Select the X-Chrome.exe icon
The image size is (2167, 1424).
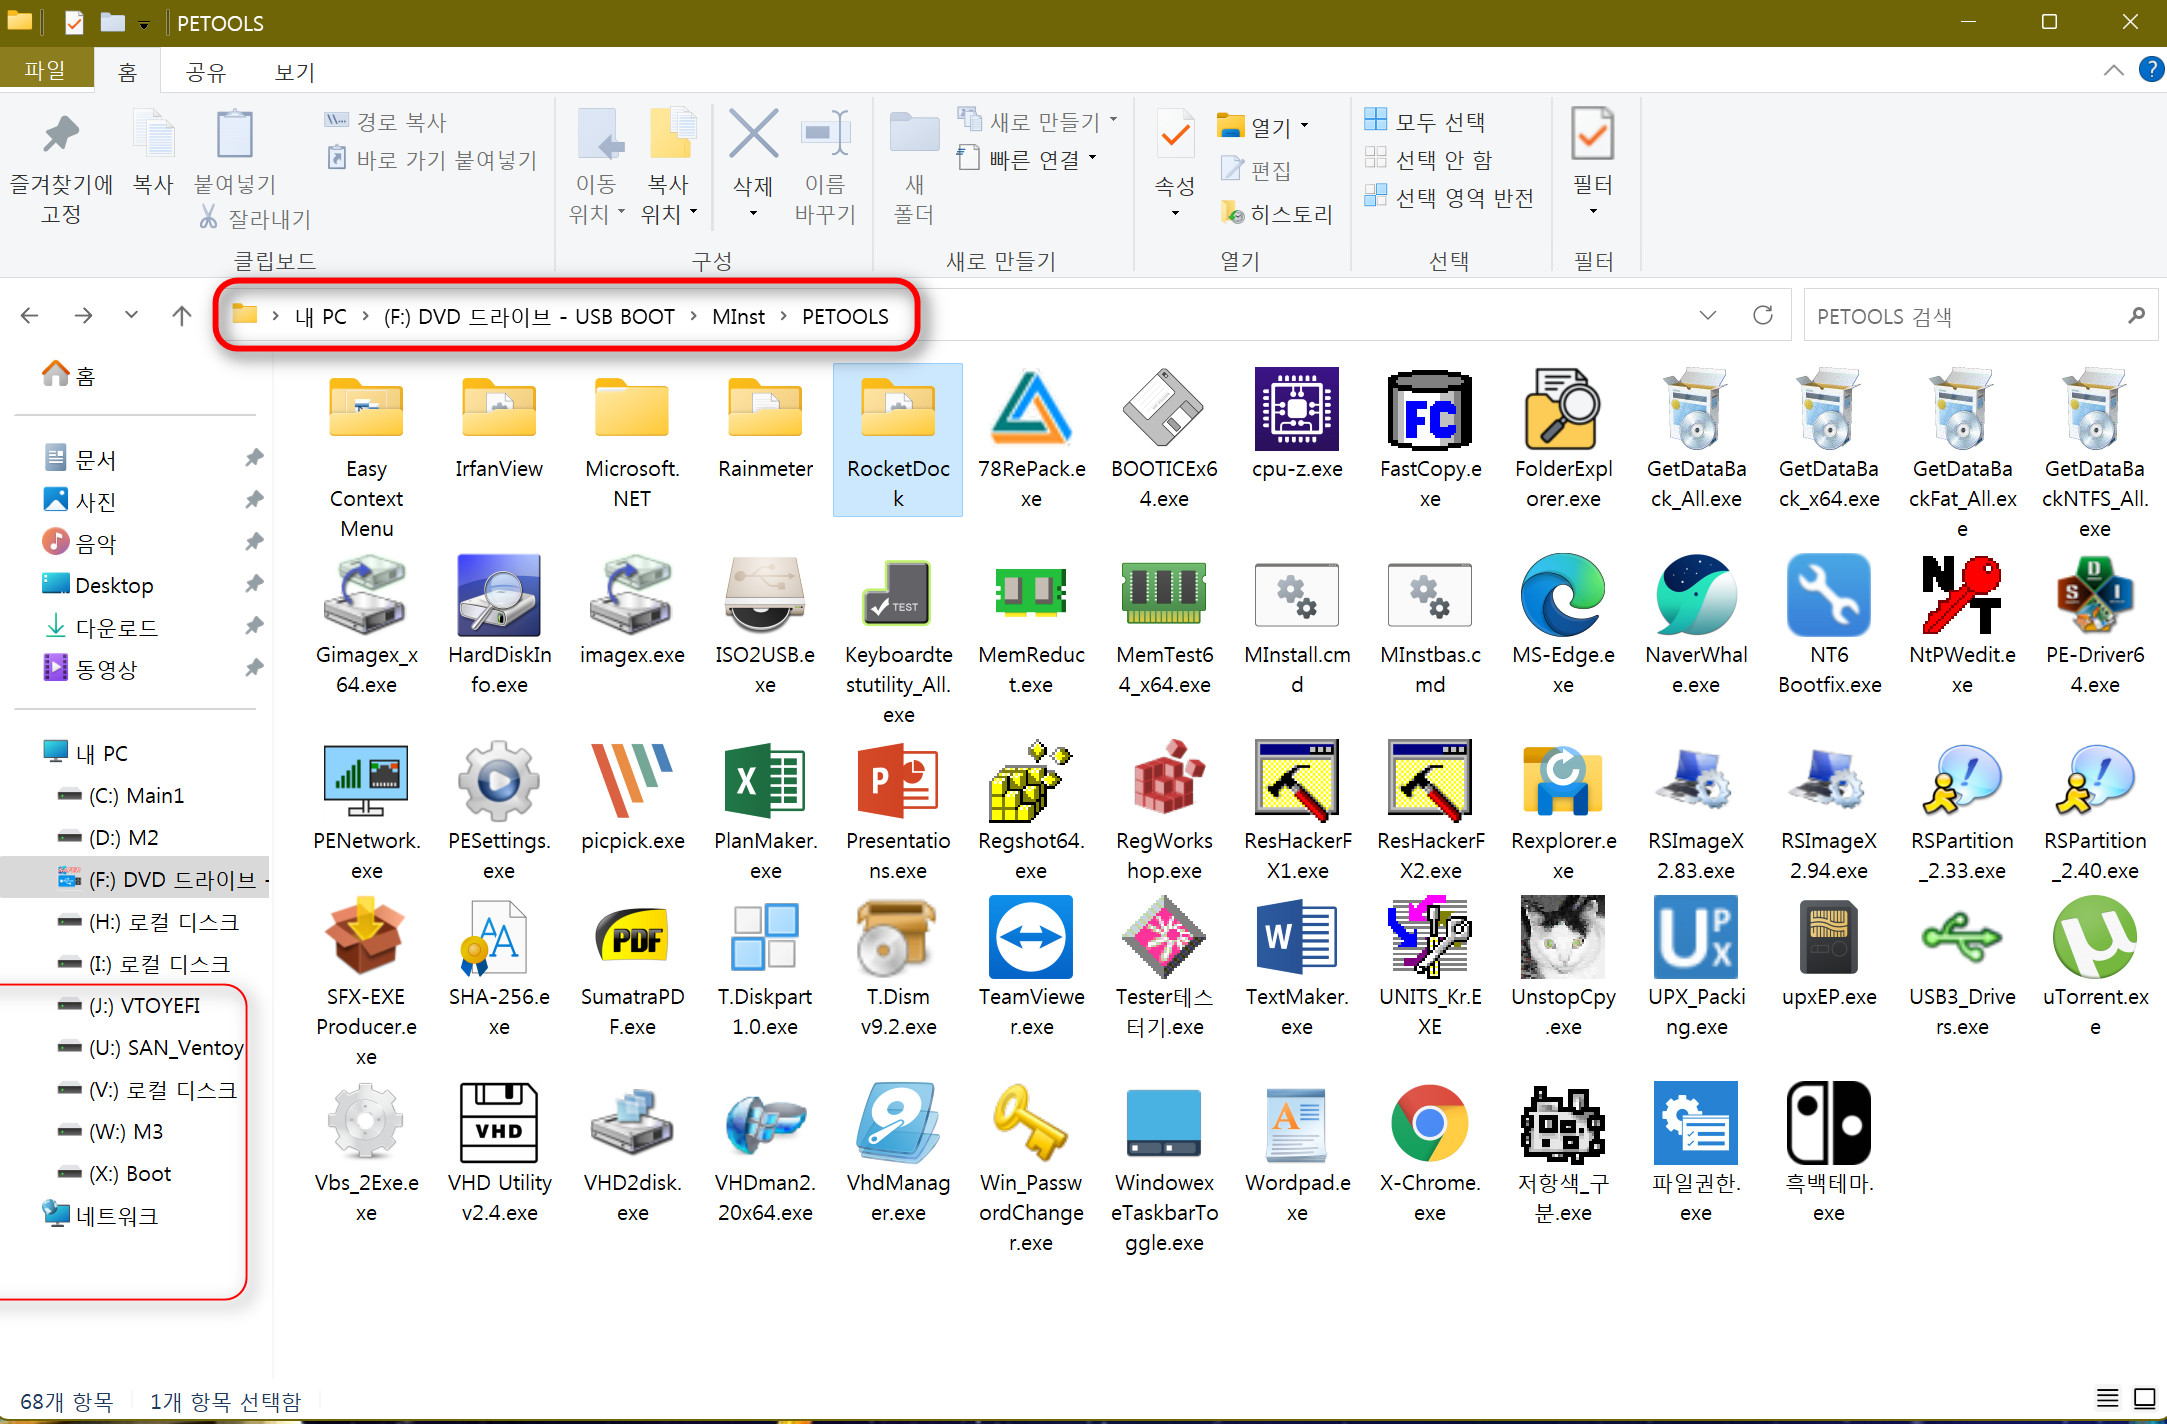(x=1430, y=1124)
